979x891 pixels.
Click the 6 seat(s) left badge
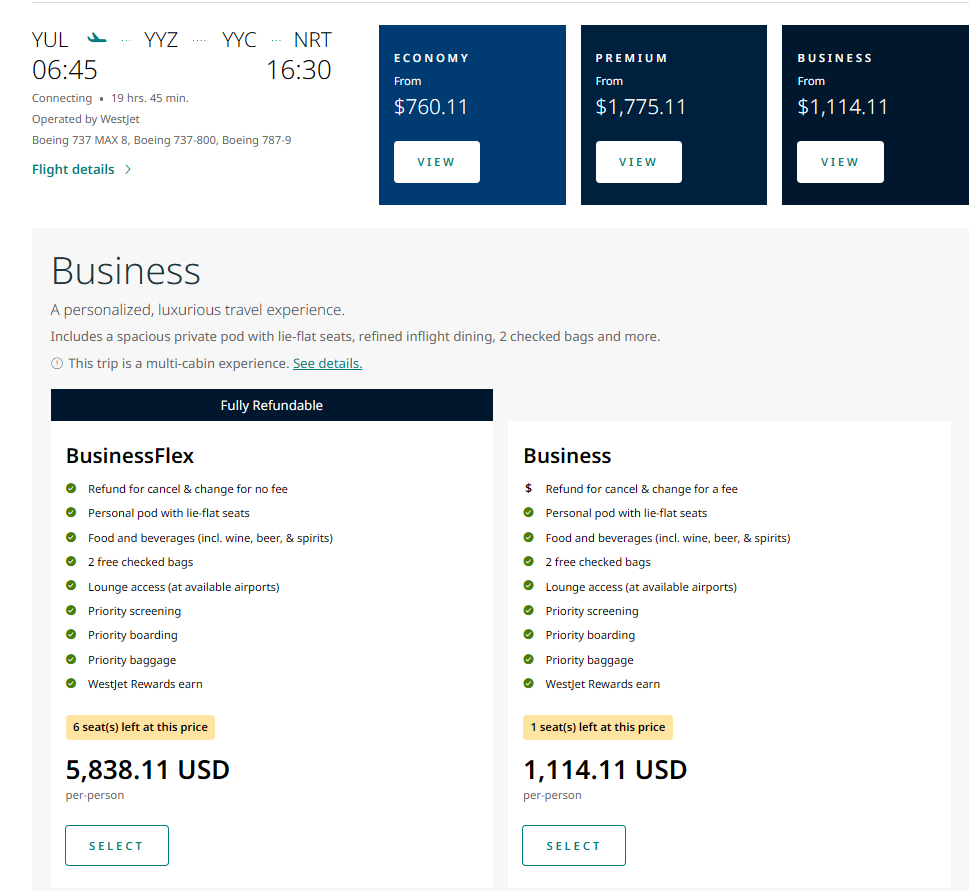(x=140, y=727)
